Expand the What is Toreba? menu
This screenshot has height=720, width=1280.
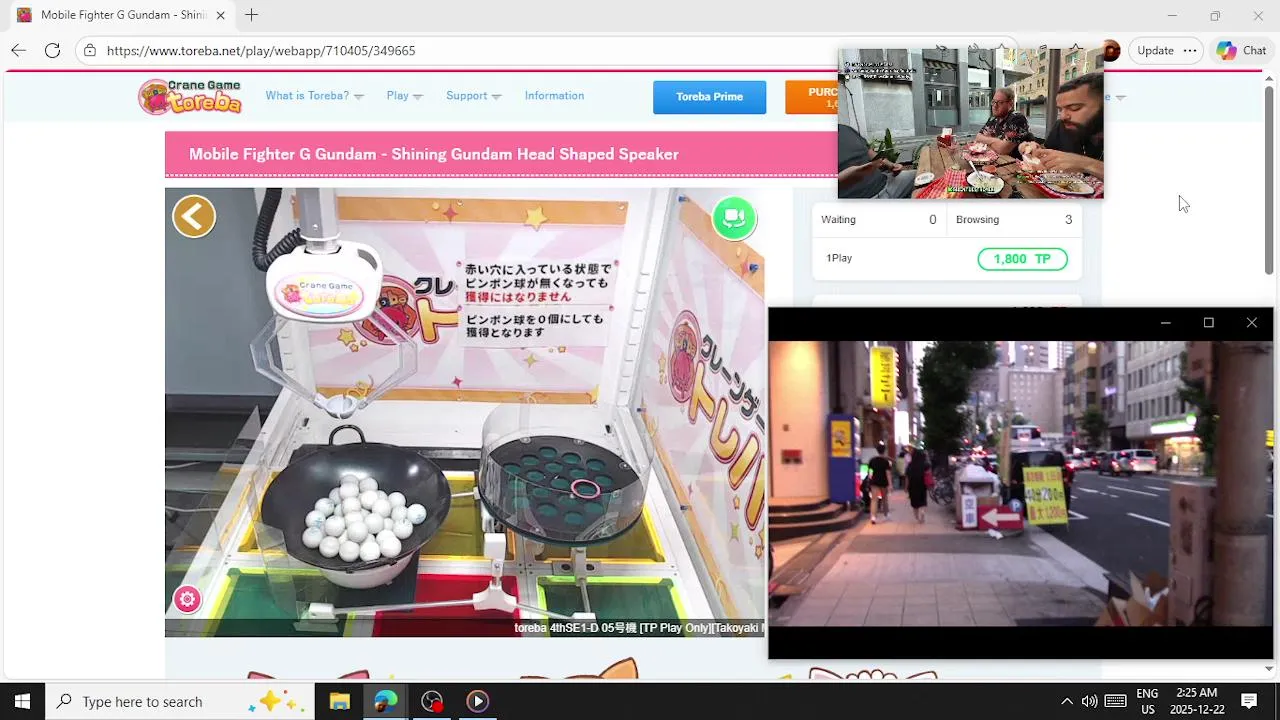pyautogui.click(x=314, y=96)
